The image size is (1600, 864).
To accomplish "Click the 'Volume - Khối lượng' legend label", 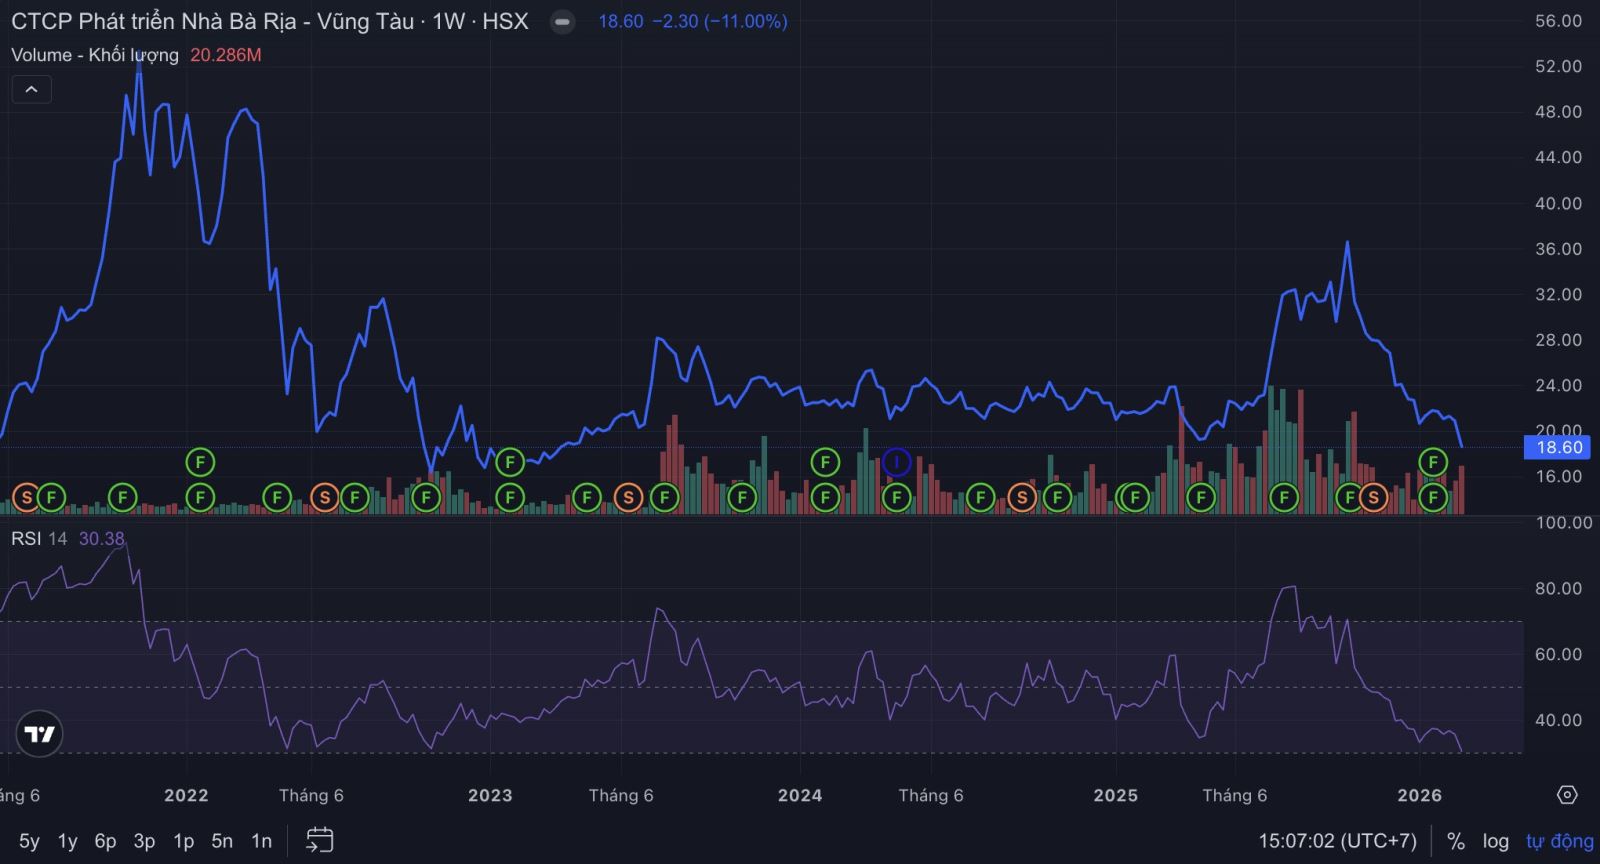I will pos(95,55).
